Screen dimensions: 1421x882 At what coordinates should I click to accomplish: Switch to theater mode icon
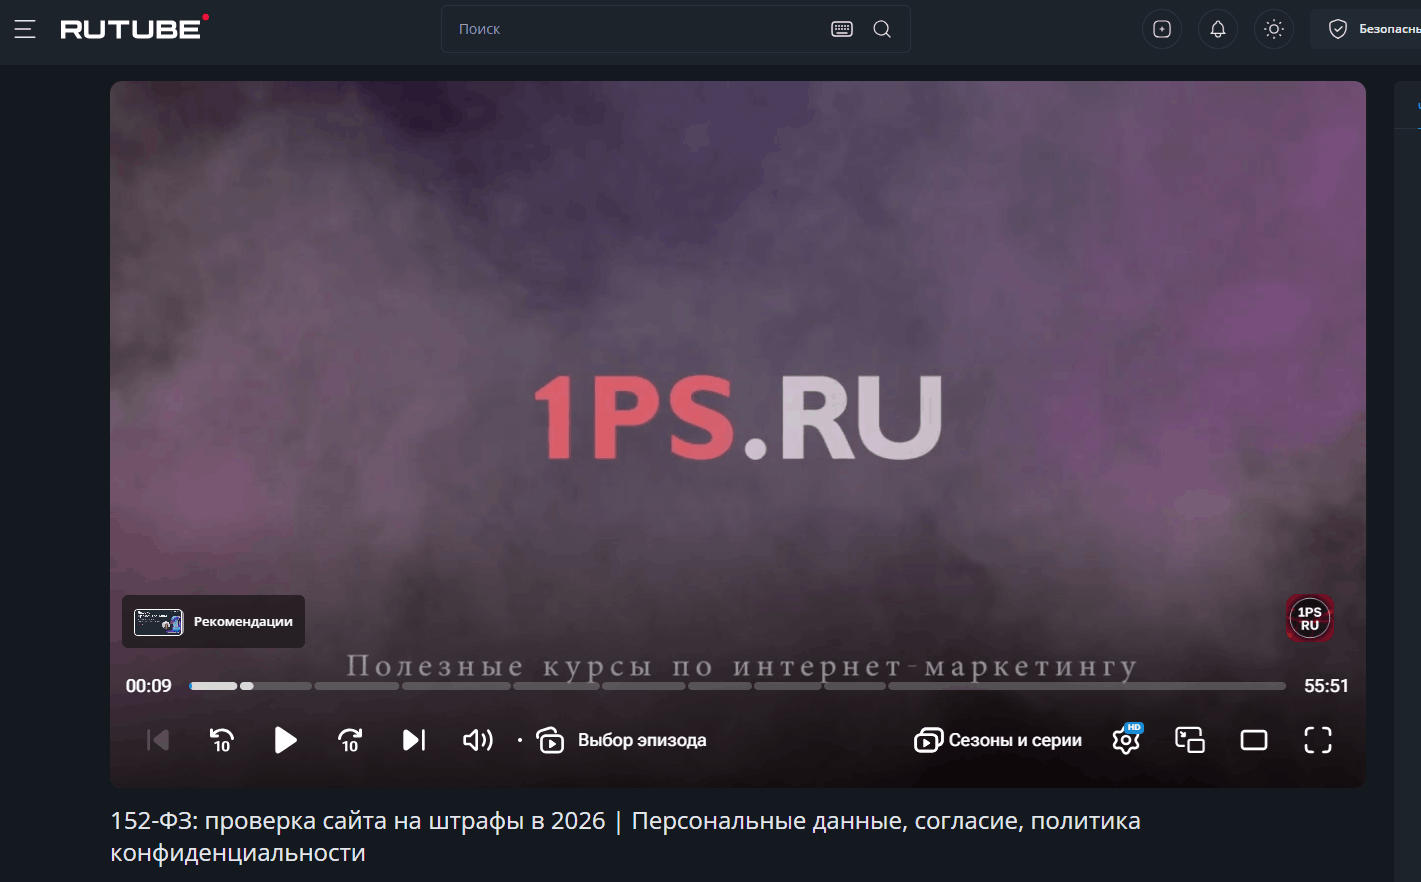(1254, 740)
